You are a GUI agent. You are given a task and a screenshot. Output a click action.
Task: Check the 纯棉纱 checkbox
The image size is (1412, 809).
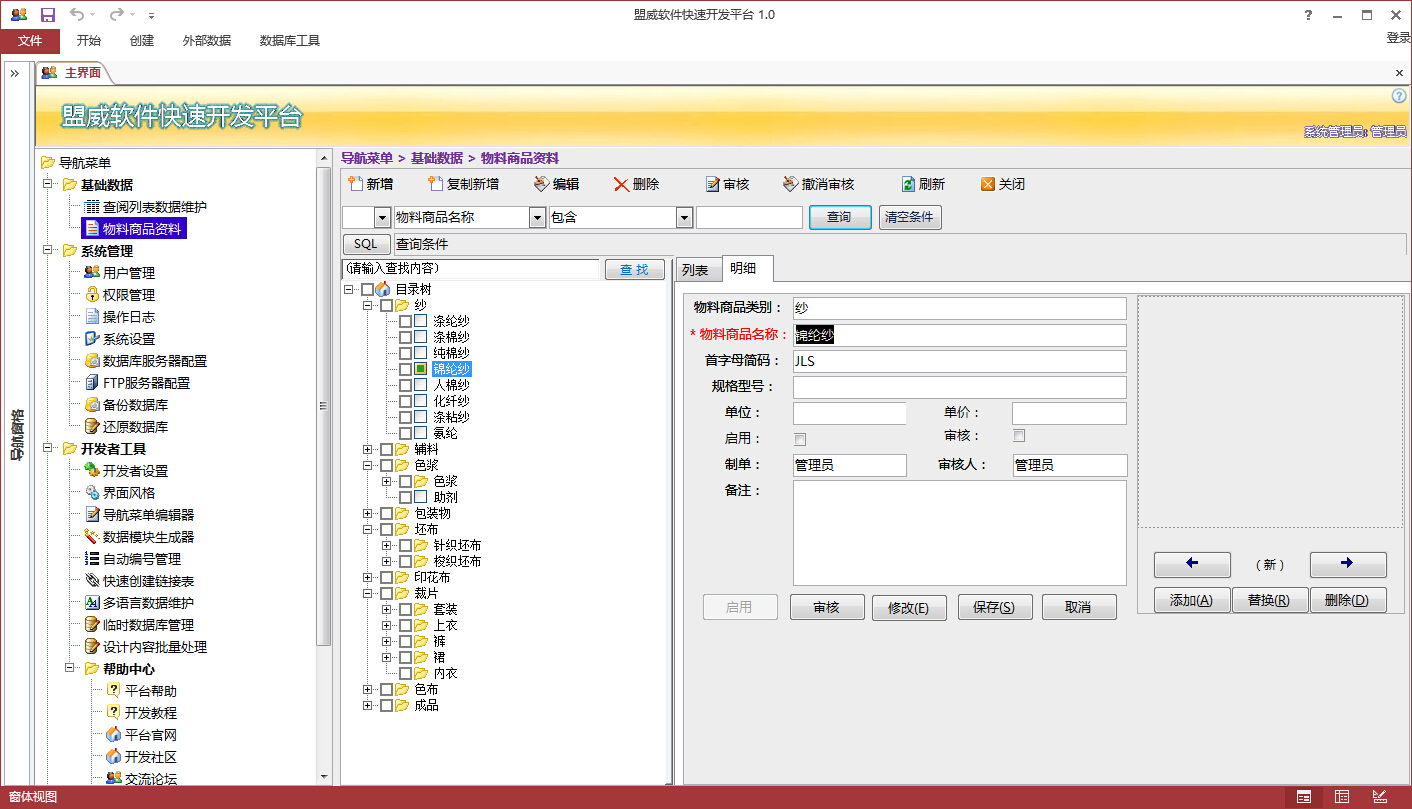(x=405, y=353)
